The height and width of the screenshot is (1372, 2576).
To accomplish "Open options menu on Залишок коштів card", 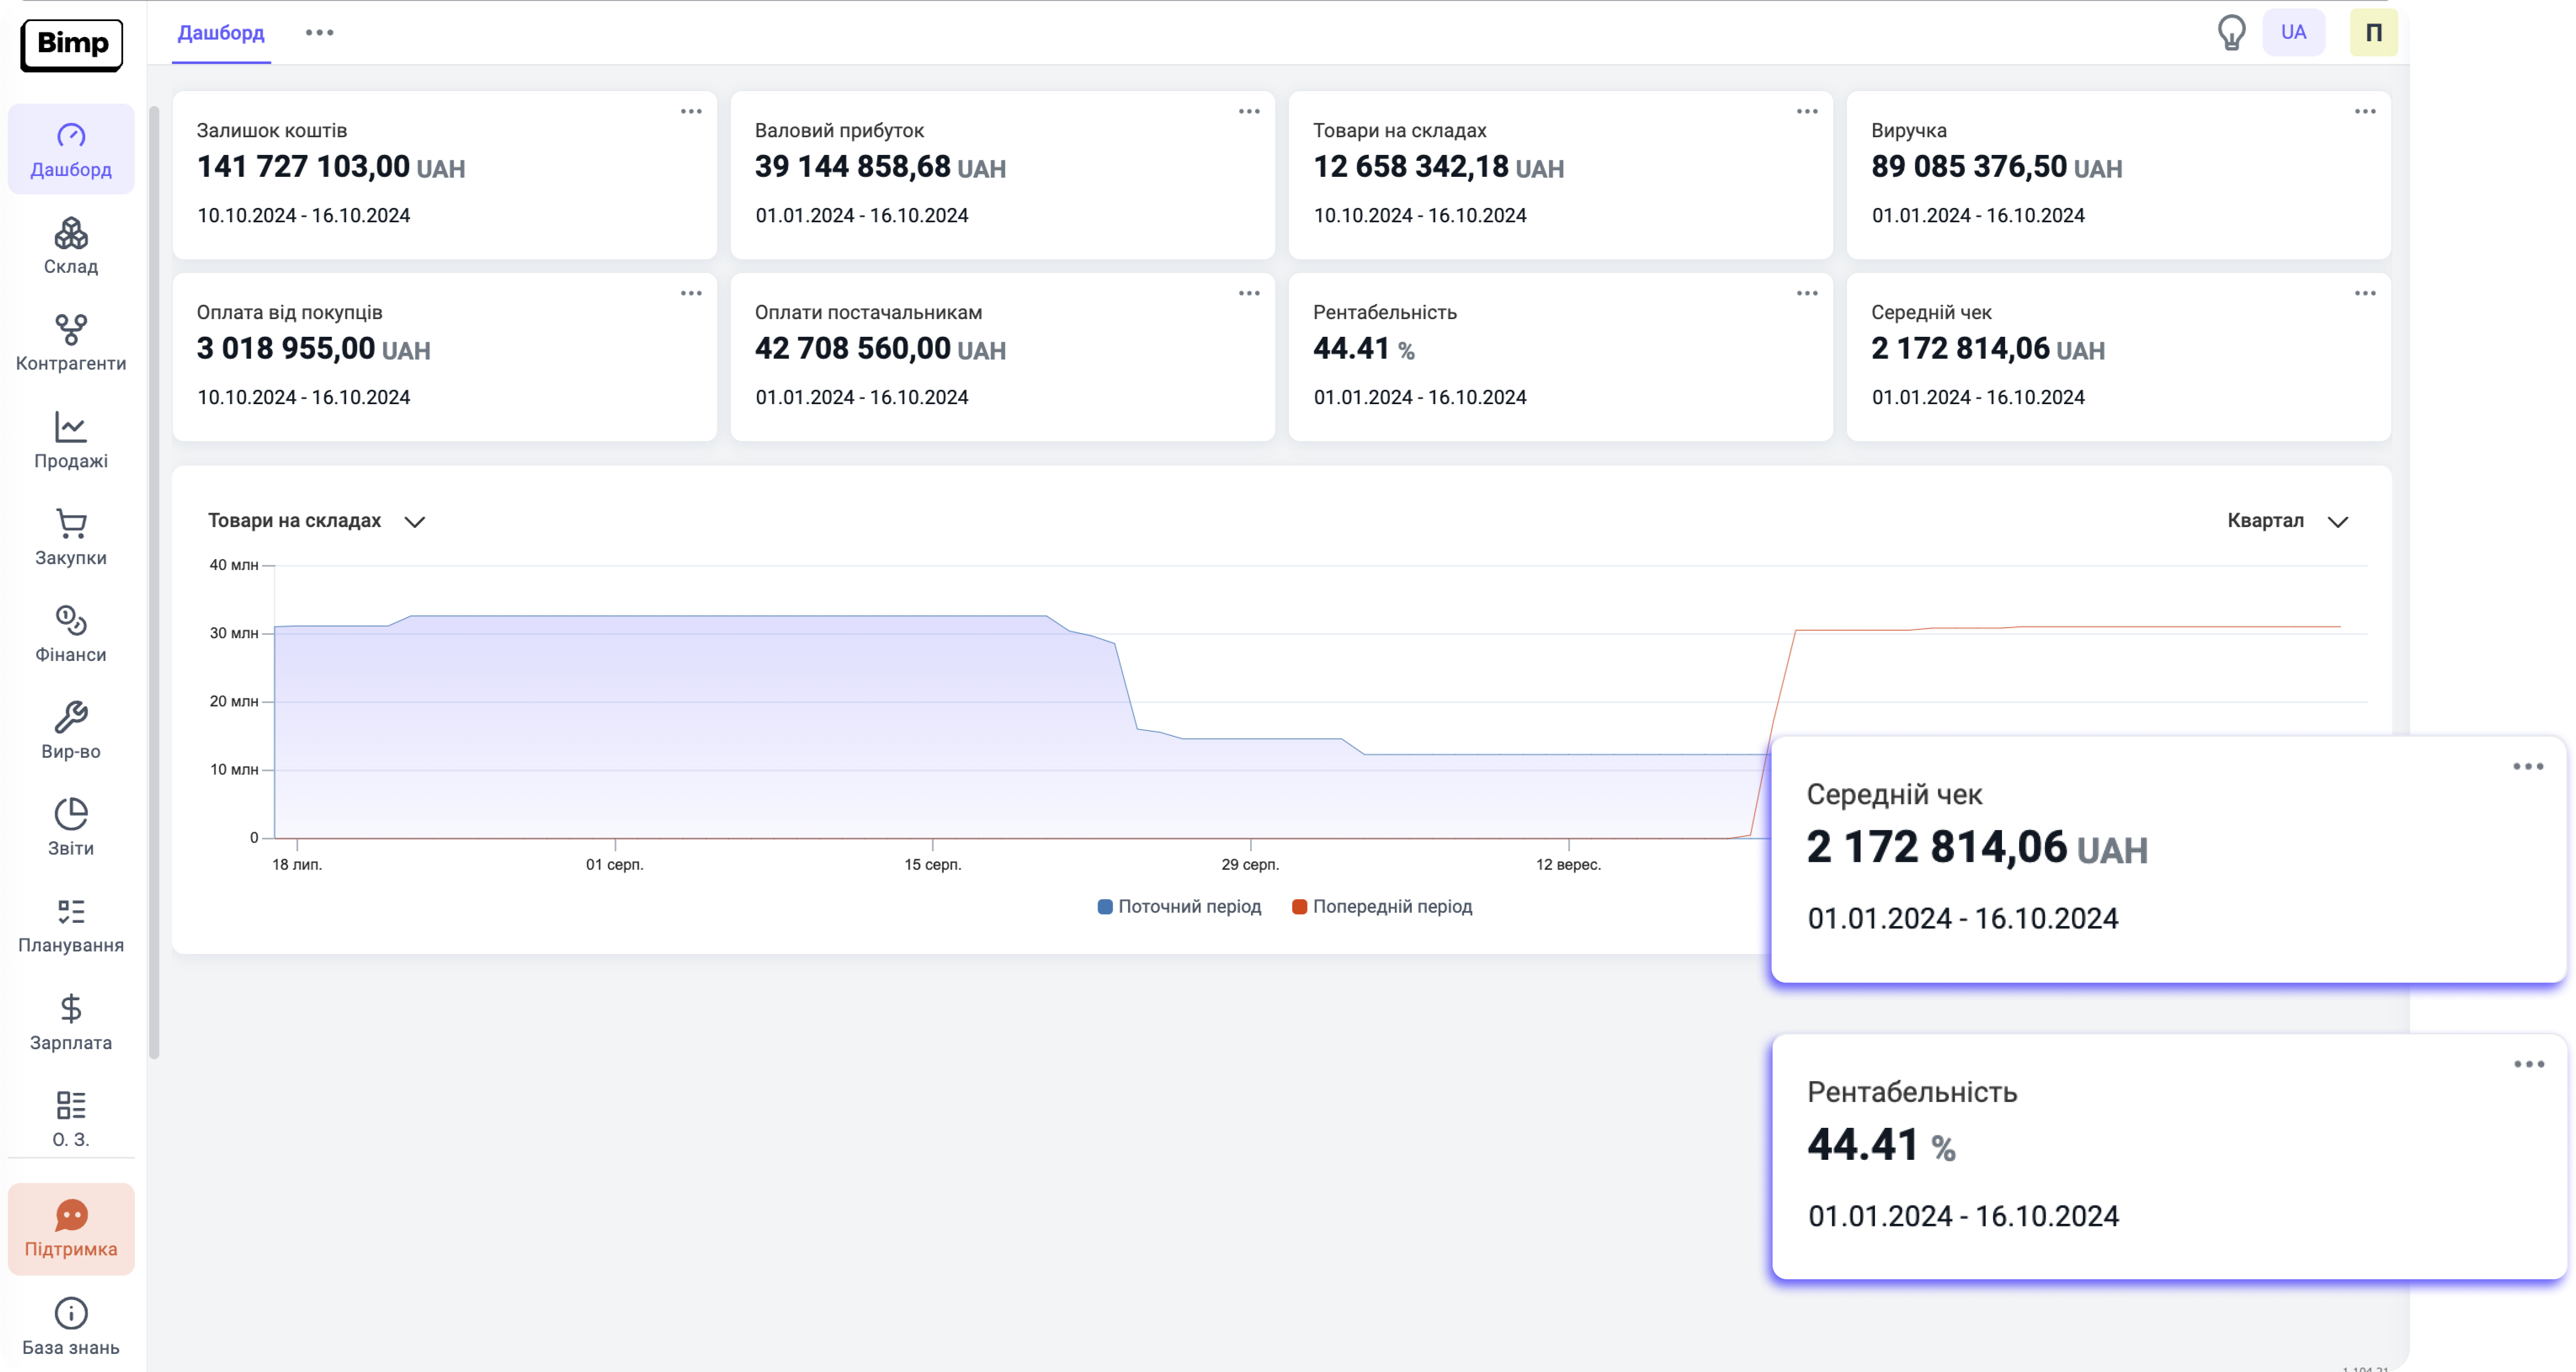I will [x=691, y=111].
